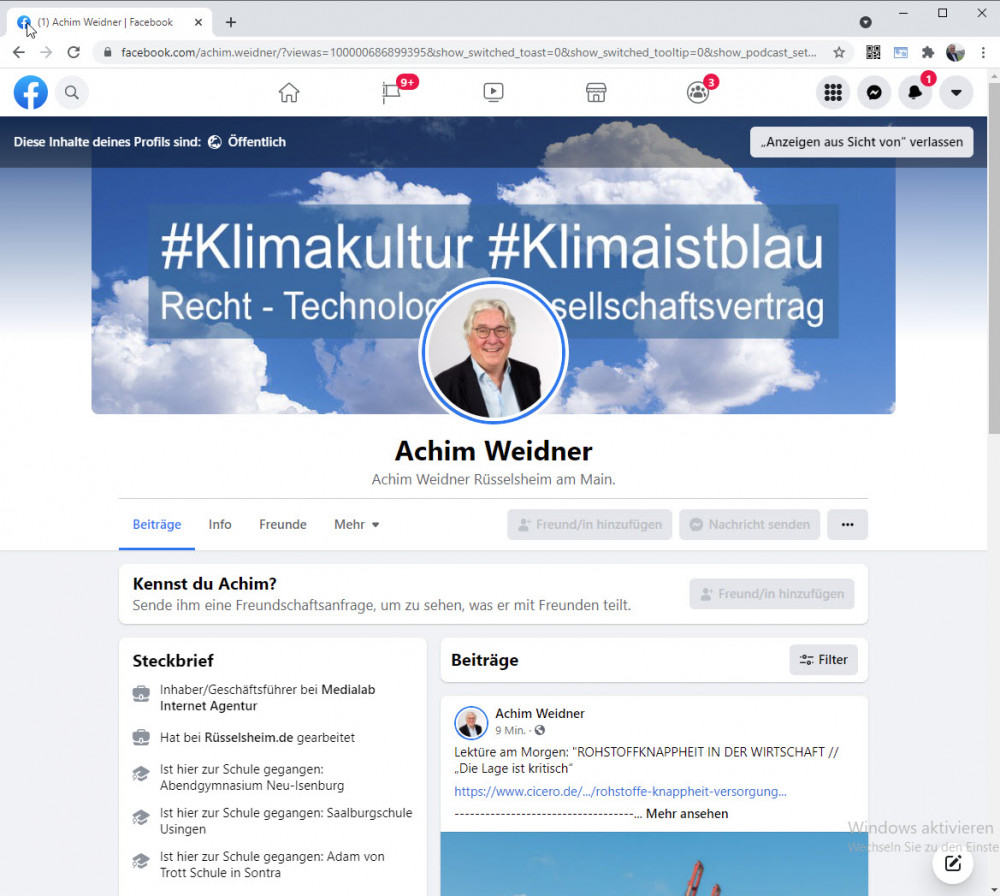Open the three-dot profile options menu
The width and height of the screenshot is (1000, 896).
[847, 525]
